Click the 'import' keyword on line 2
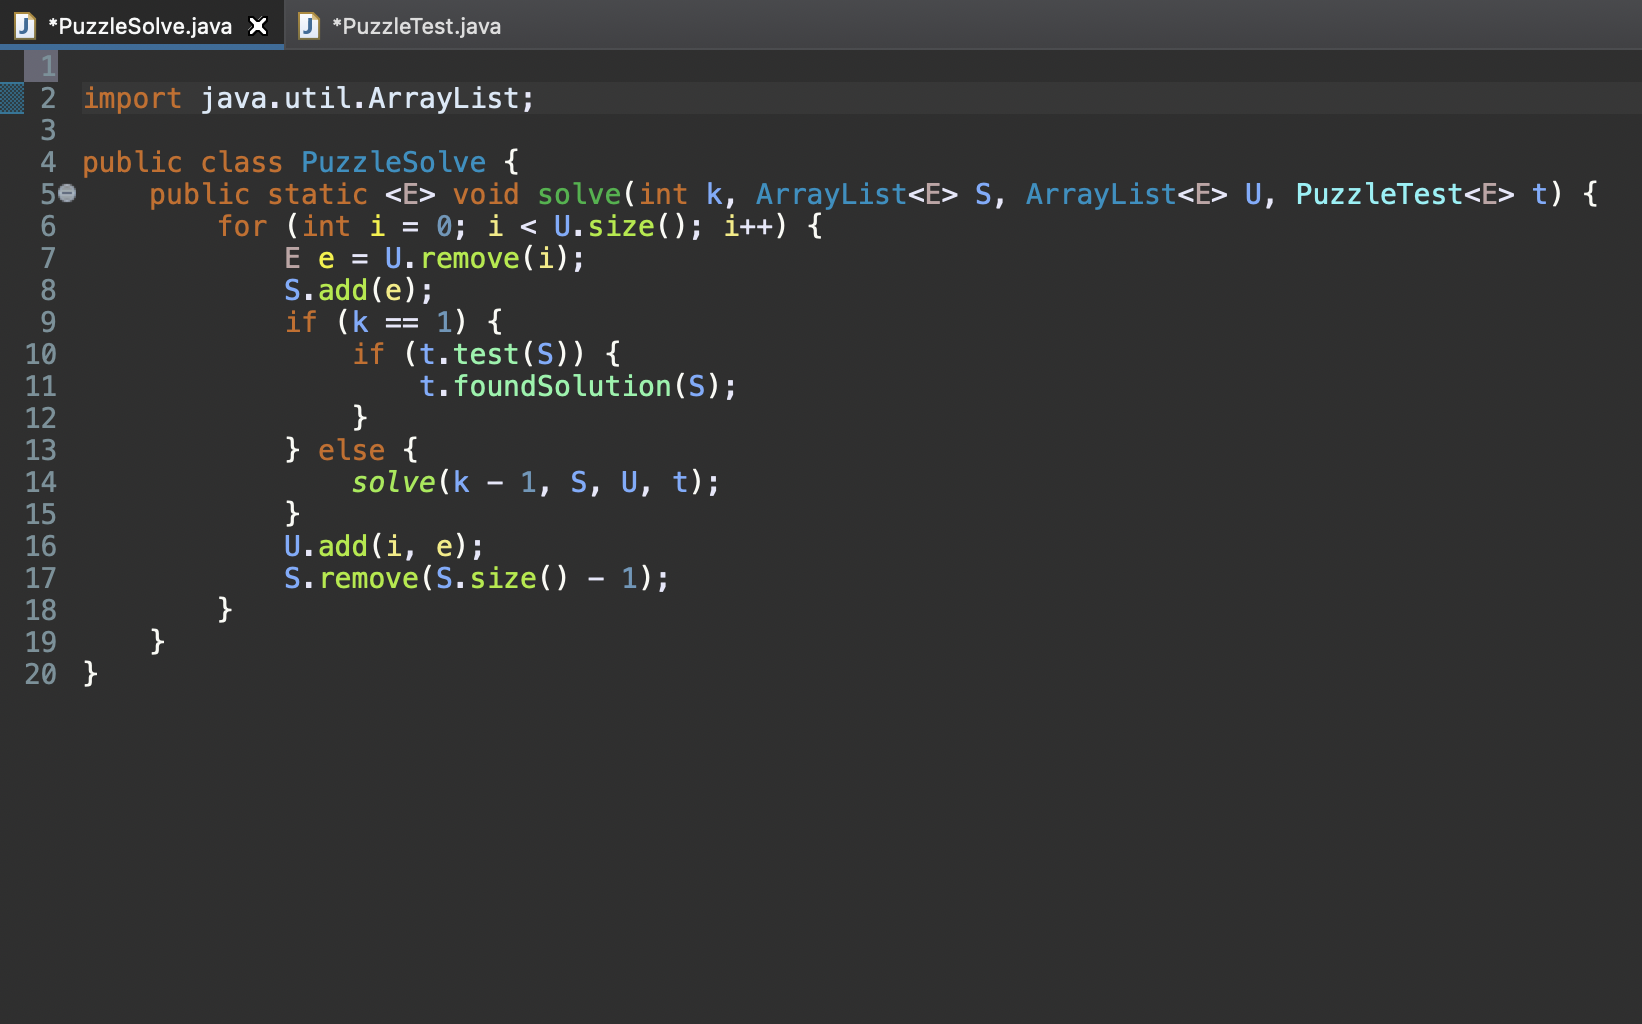This screenshot has width=1642, height=1024. coord(132,98)
